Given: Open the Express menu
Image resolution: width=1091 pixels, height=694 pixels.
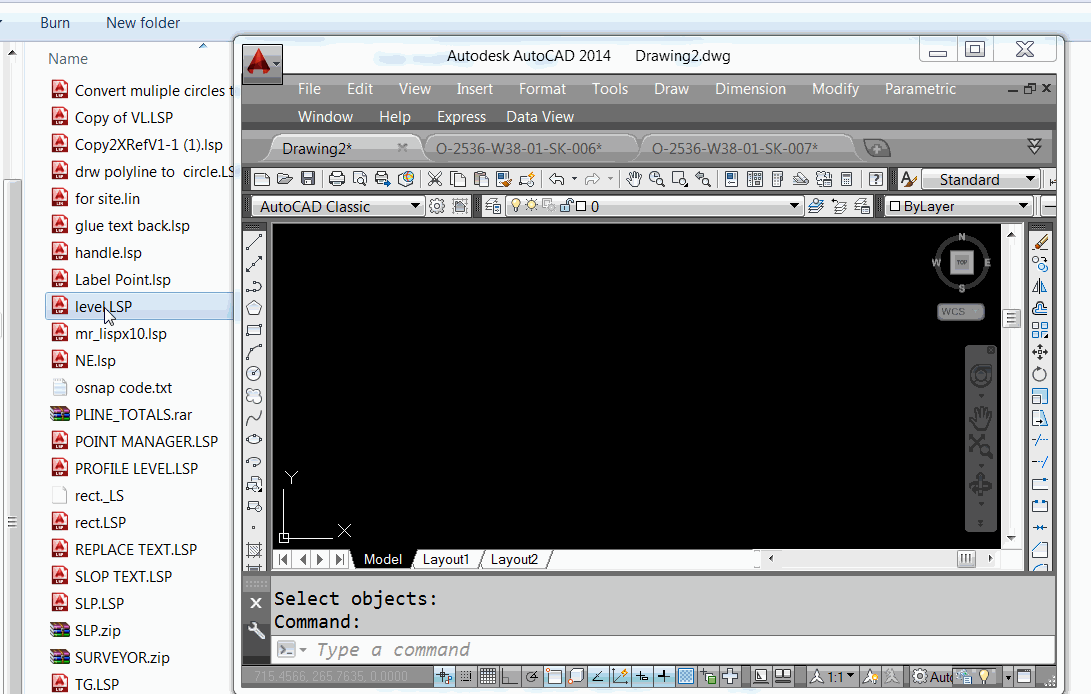Looking at the screenshot, I should pos(461,117).
